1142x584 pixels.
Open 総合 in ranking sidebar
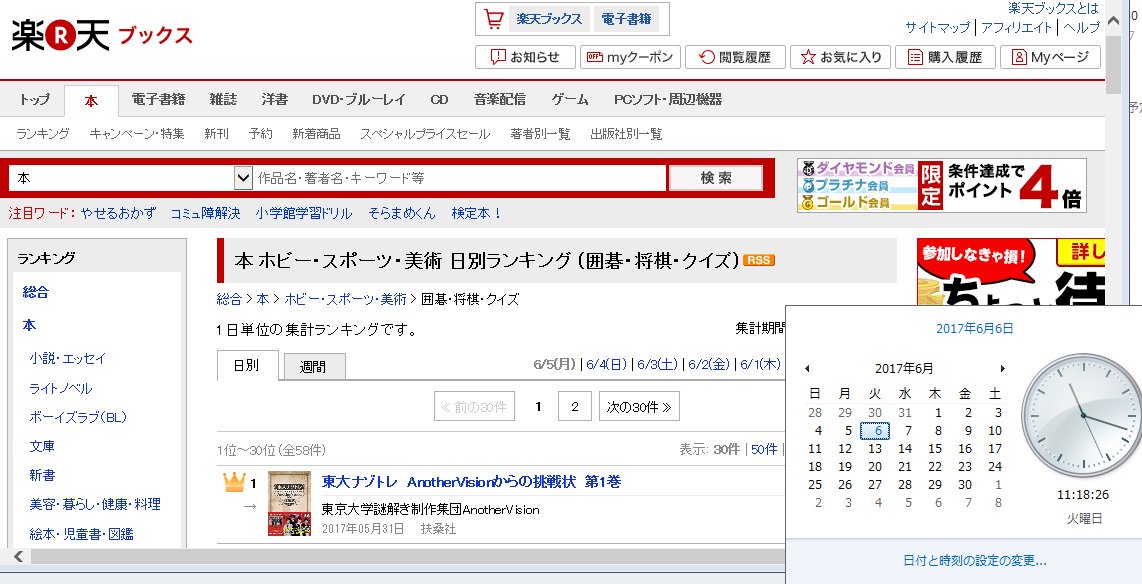(36, 292)
